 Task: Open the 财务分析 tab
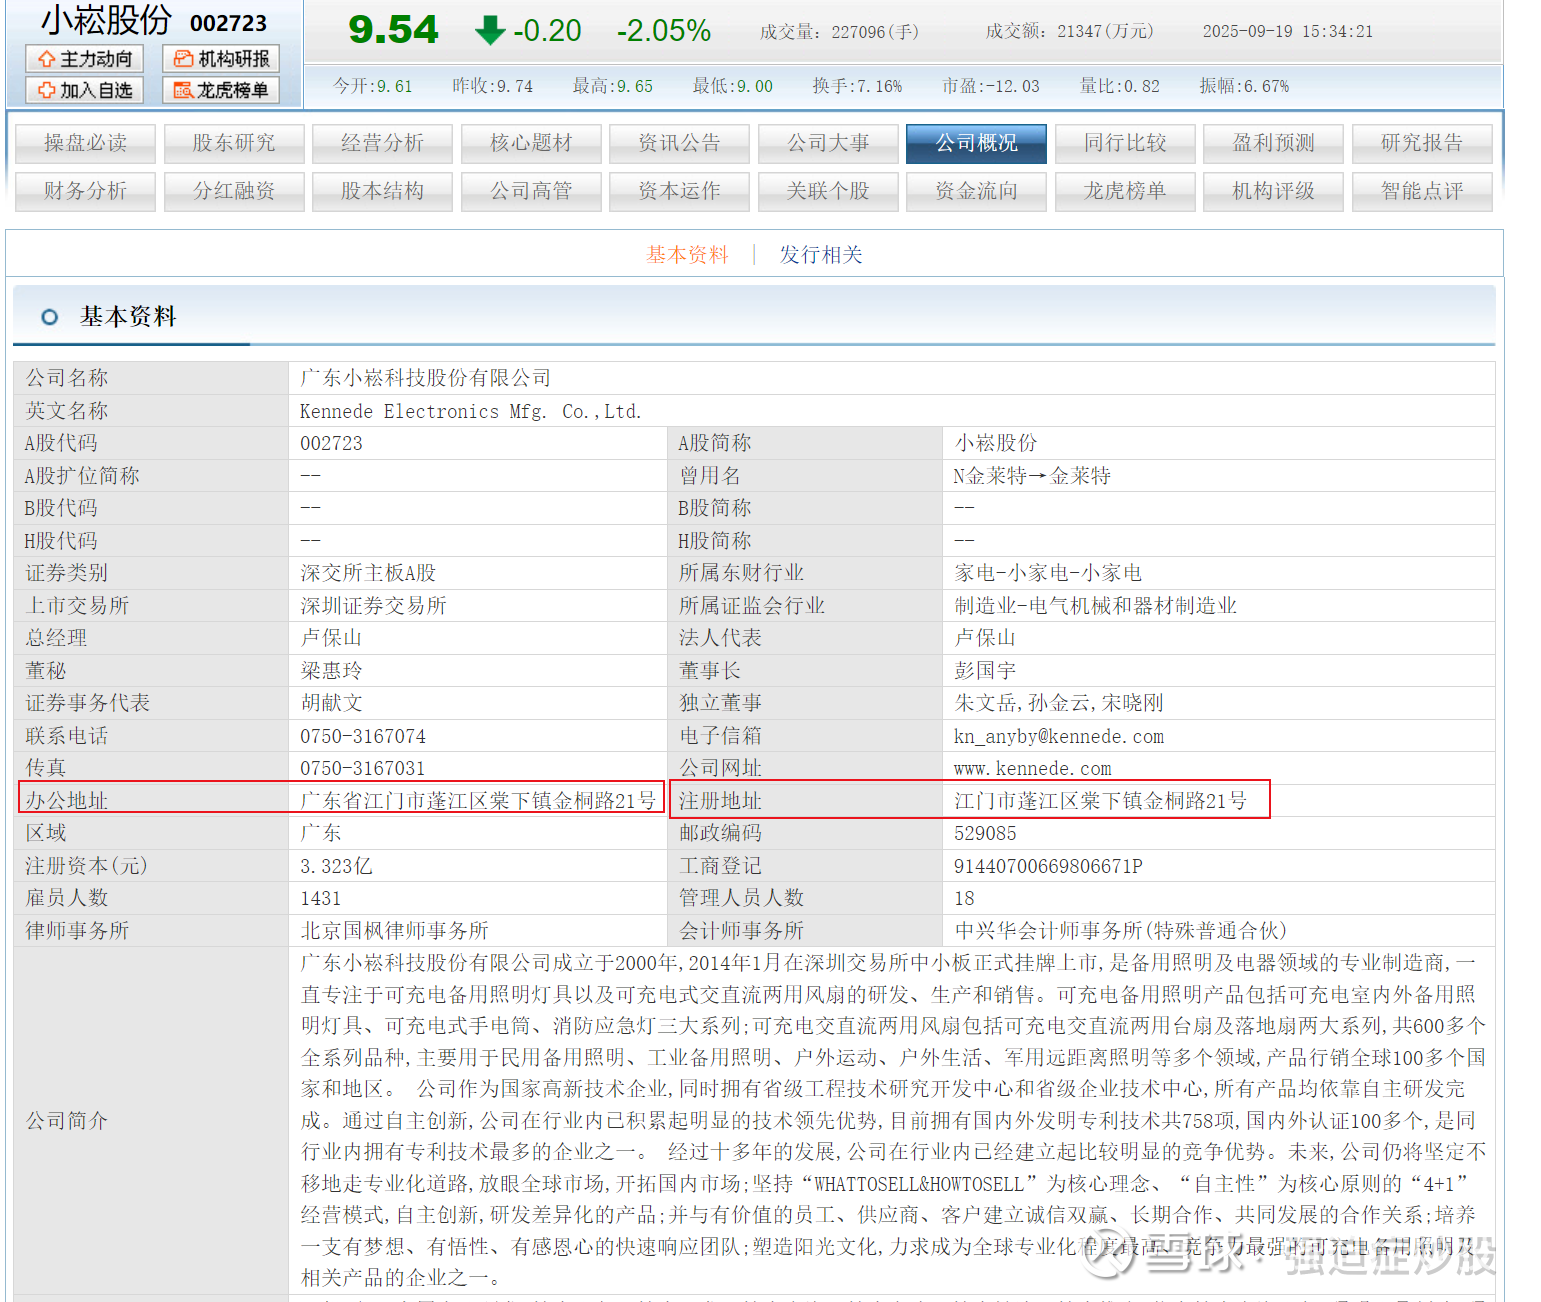(85, 191)
